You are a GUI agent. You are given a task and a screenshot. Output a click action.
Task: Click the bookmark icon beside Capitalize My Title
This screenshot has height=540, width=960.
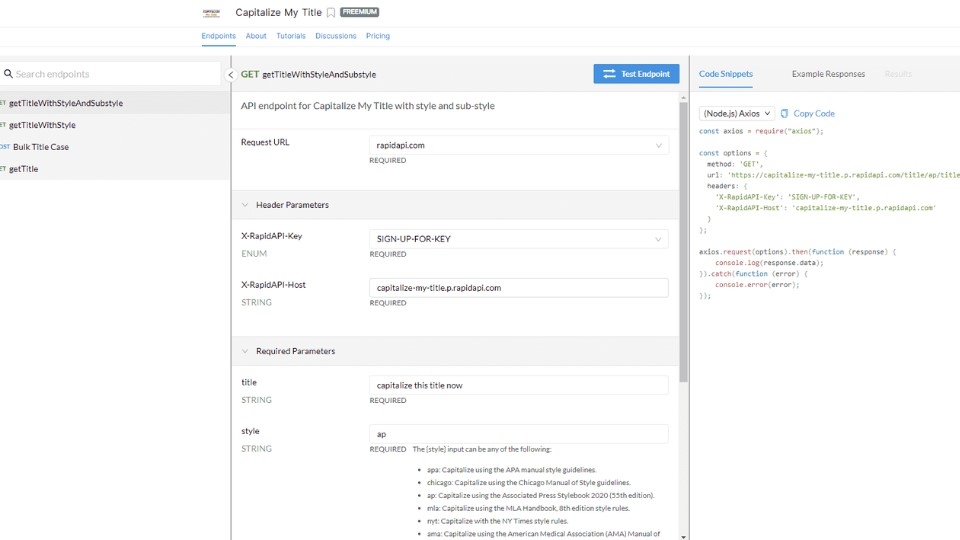(x=331, y=13)
